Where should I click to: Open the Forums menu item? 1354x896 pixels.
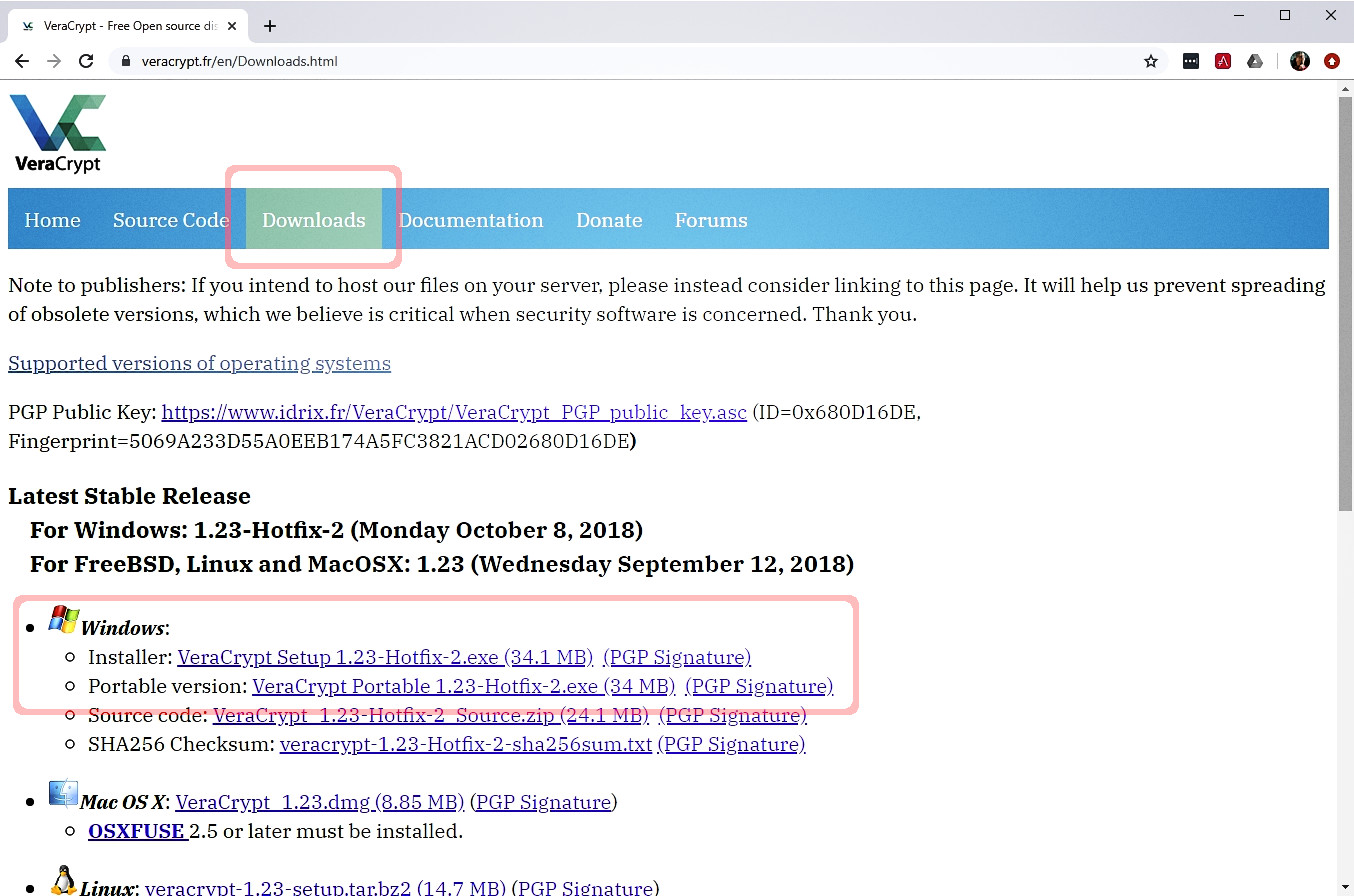711,220
